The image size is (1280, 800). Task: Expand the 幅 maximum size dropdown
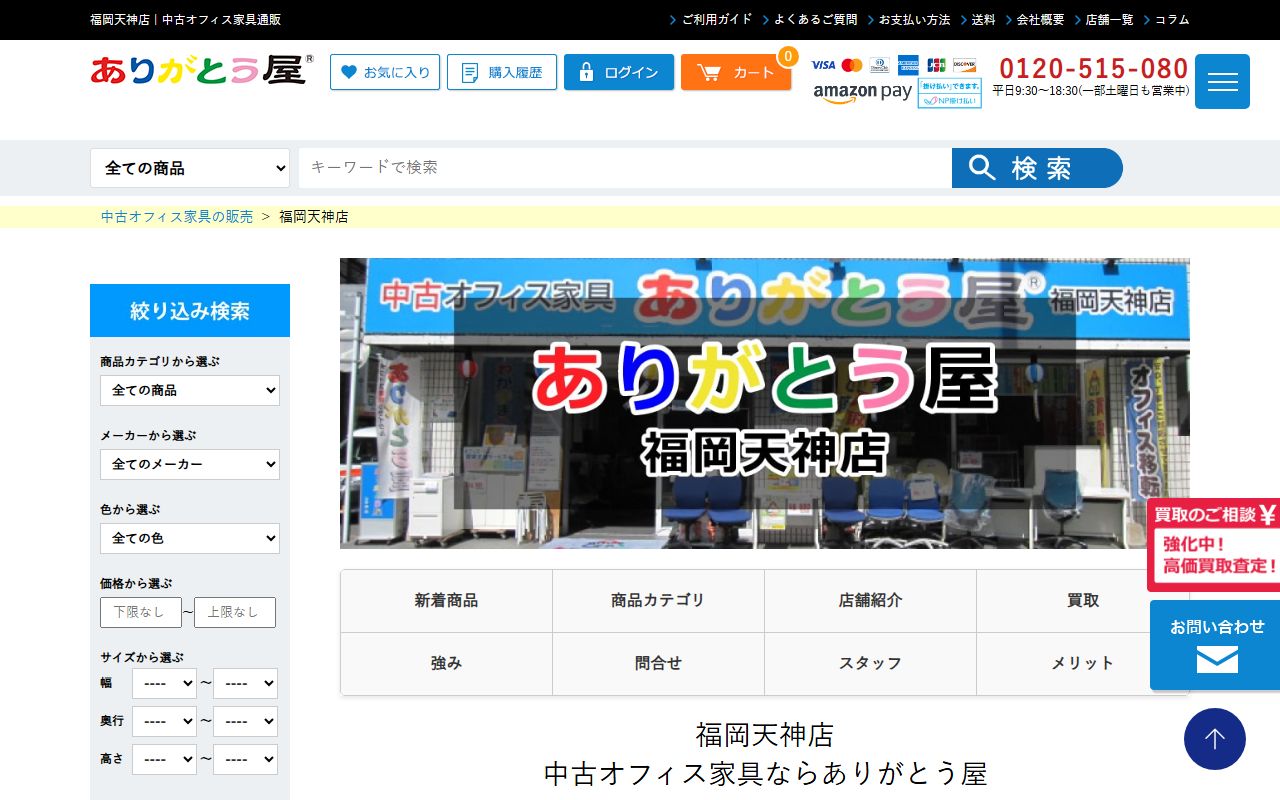click(245, 683)
